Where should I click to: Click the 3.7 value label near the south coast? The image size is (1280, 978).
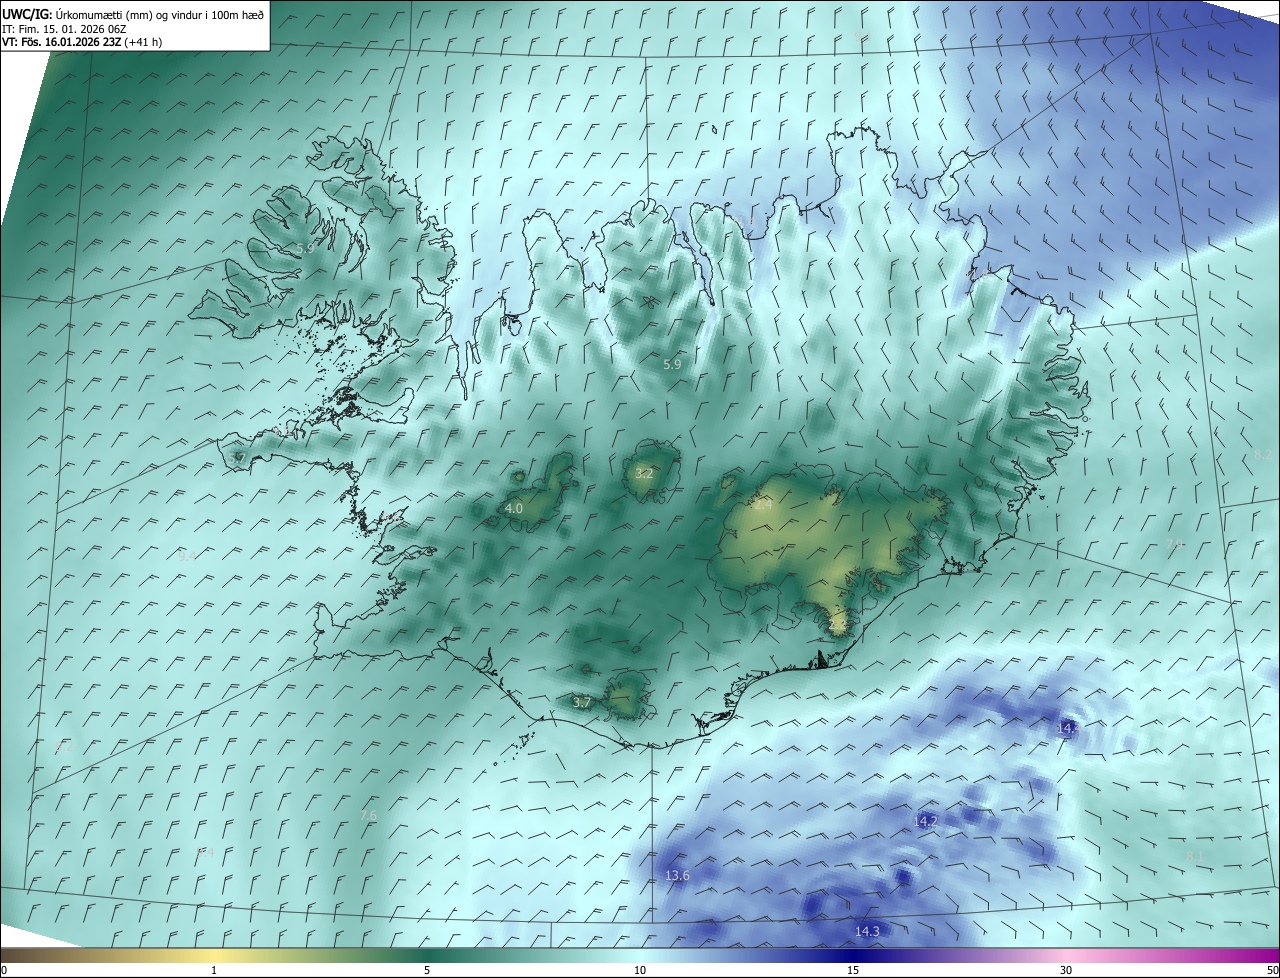[582, 703]
